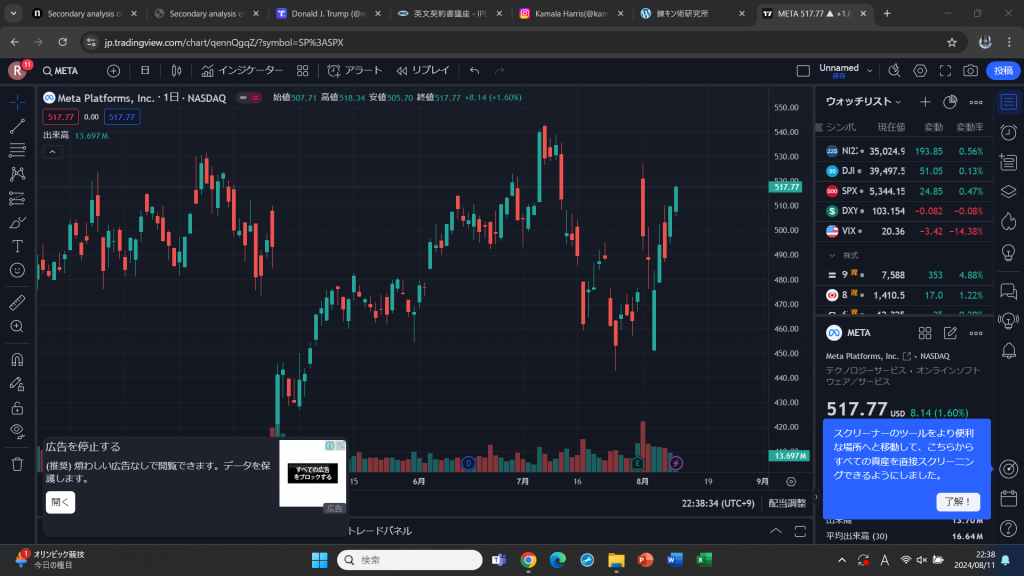The image size is (1024, 576).
Task: Click the ruler measure tool
Action: click(17, 302)
